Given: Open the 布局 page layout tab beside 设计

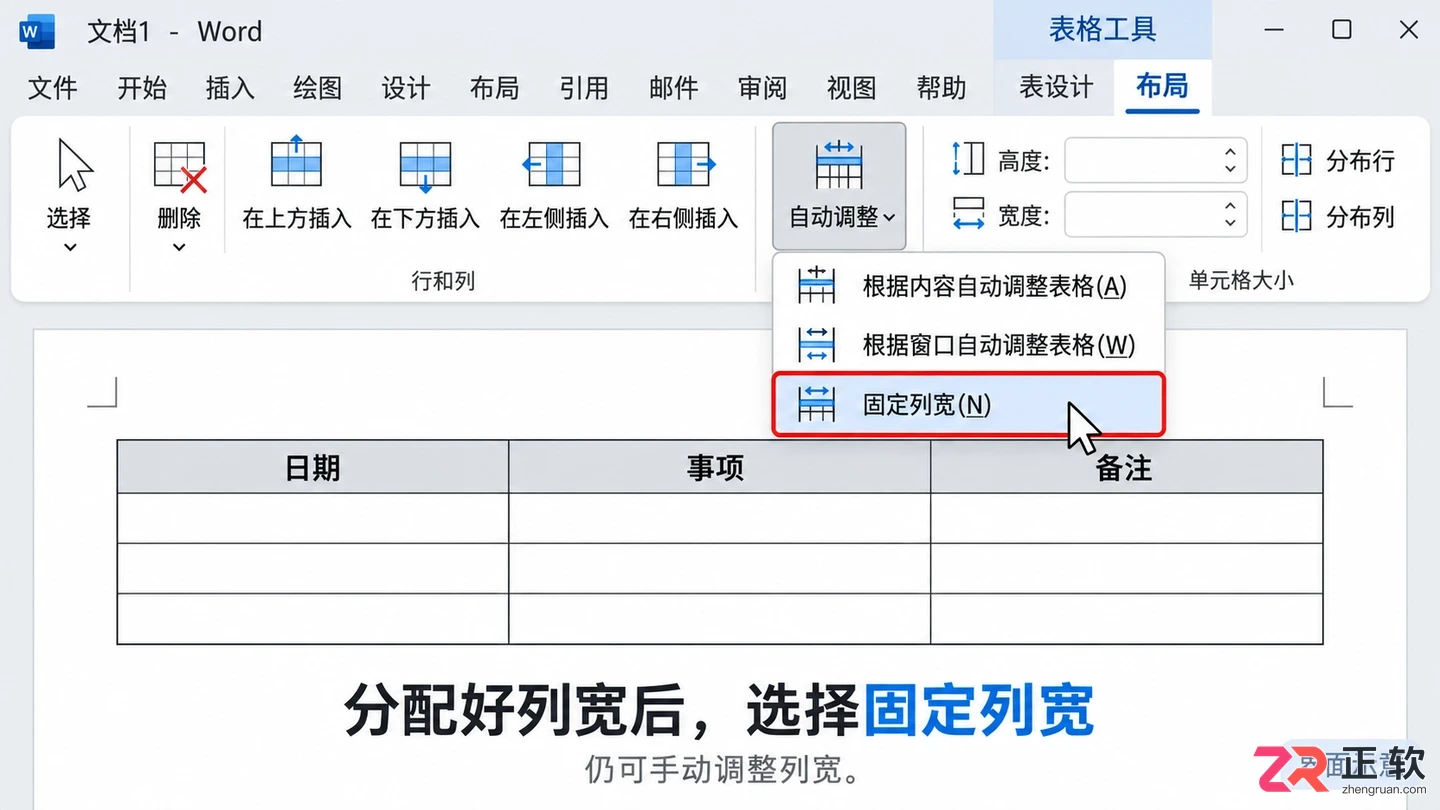Looking at the screenshot, I should pos(495,88).
